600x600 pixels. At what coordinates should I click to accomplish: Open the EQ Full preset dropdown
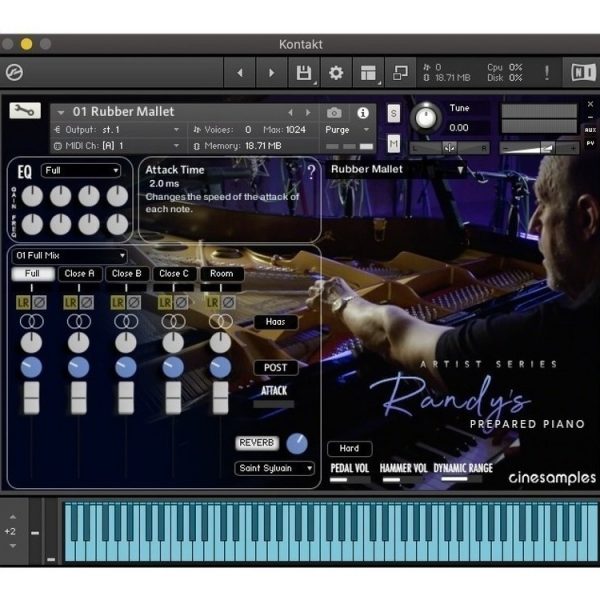coord(81,170)
